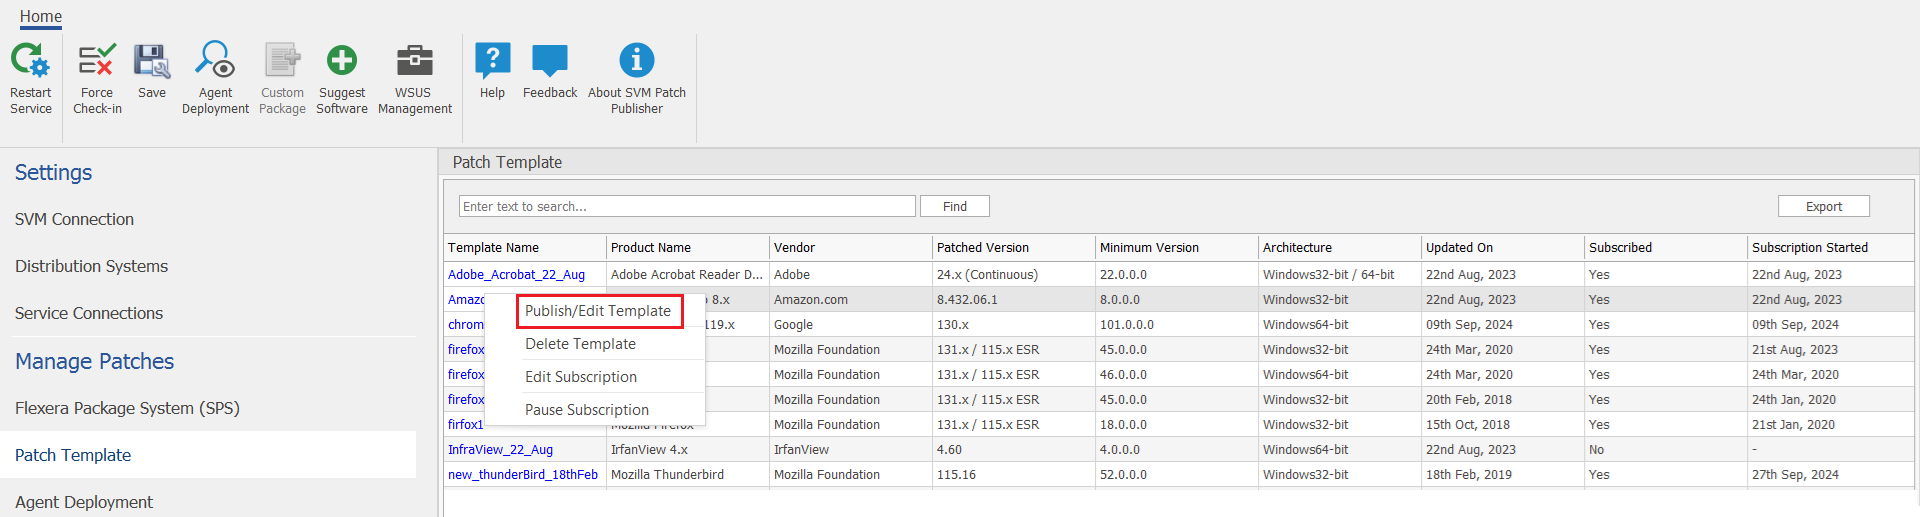Click the Google vendor cell
The height and width of the screenshot is (517, 1920).
point(850,324)
